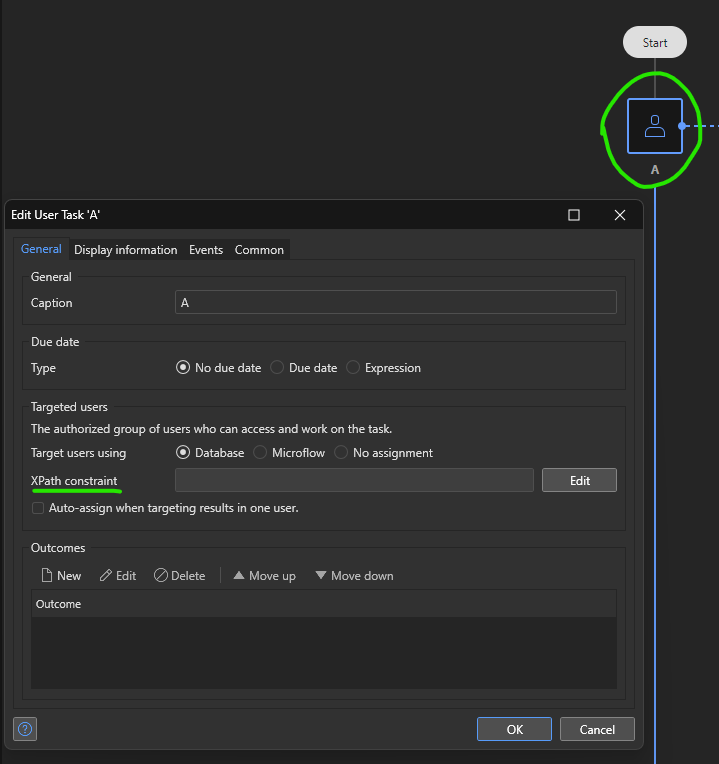Enable Auto-assign when targeting results in one user
The image size is (719, 764).
tap(38, 508)
